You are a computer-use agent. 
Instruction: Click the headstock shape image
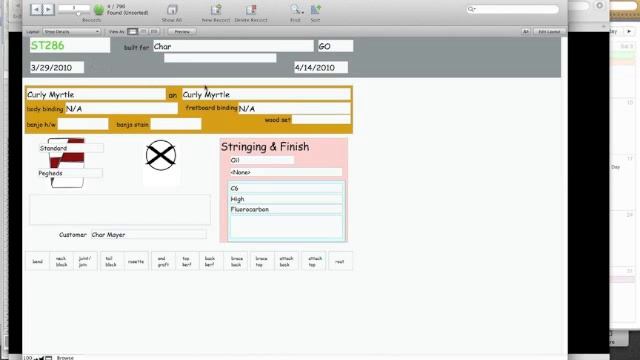click(67, 163)
